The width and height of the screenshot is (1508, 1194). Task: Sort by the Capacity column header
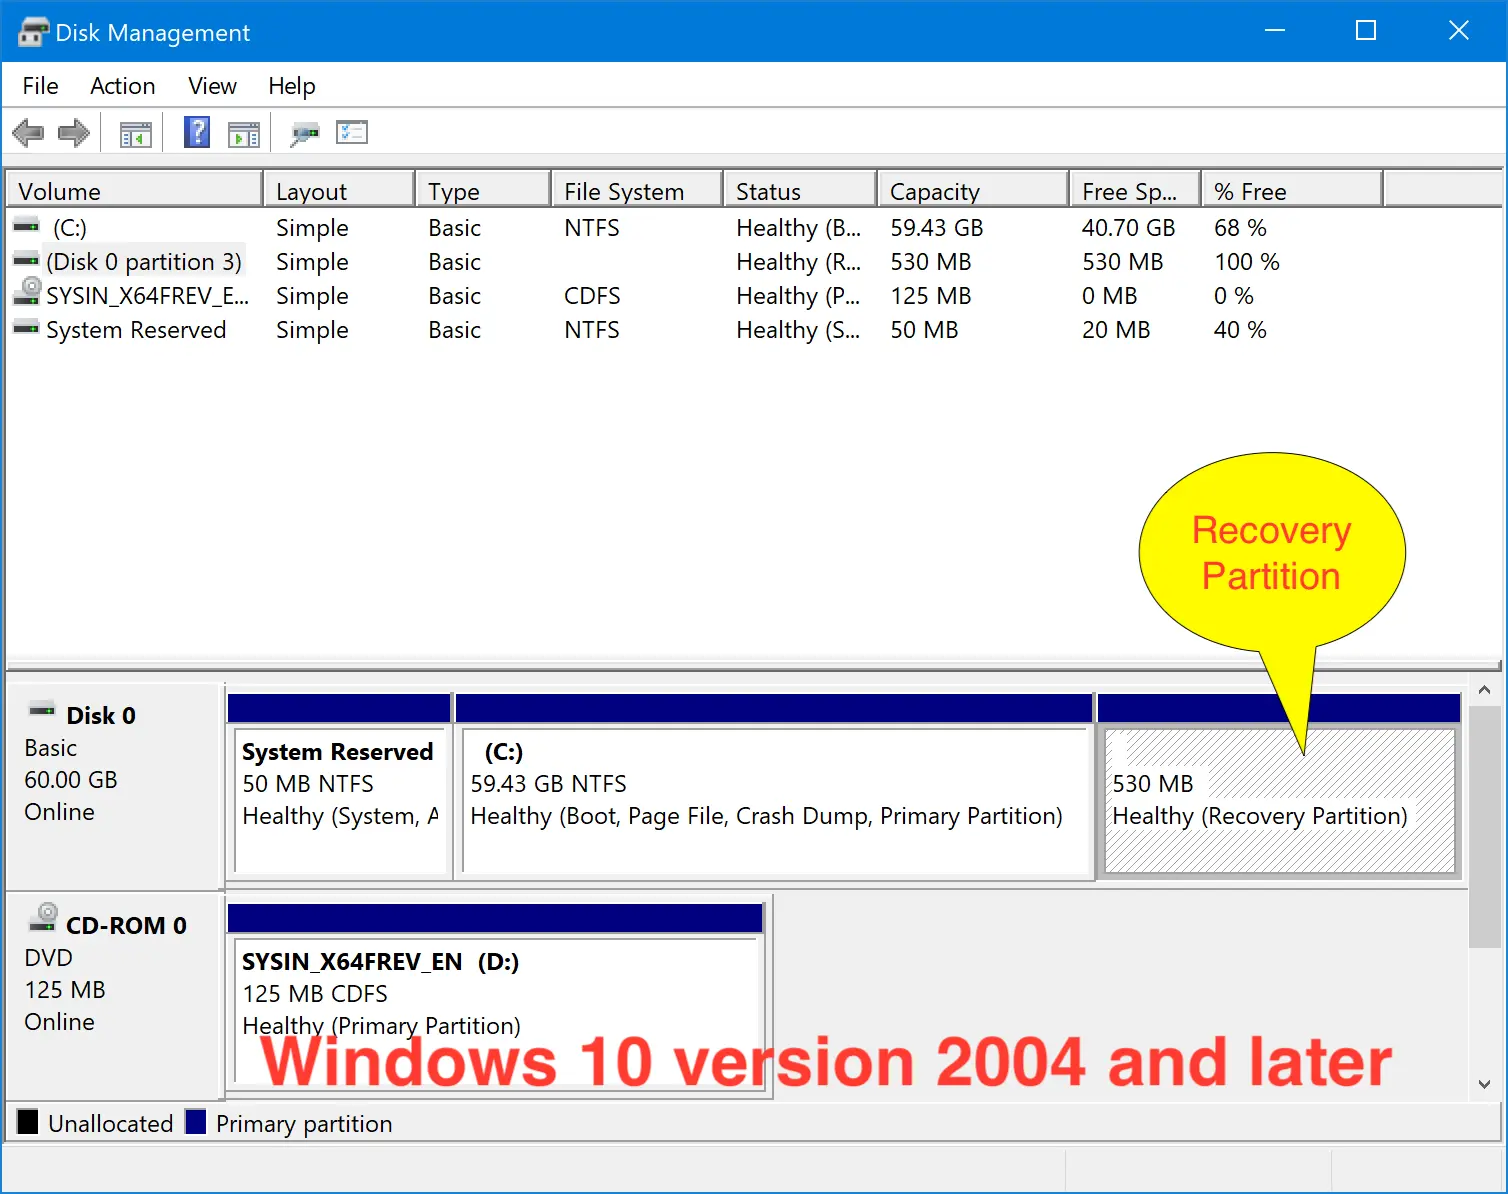point(973,191)
